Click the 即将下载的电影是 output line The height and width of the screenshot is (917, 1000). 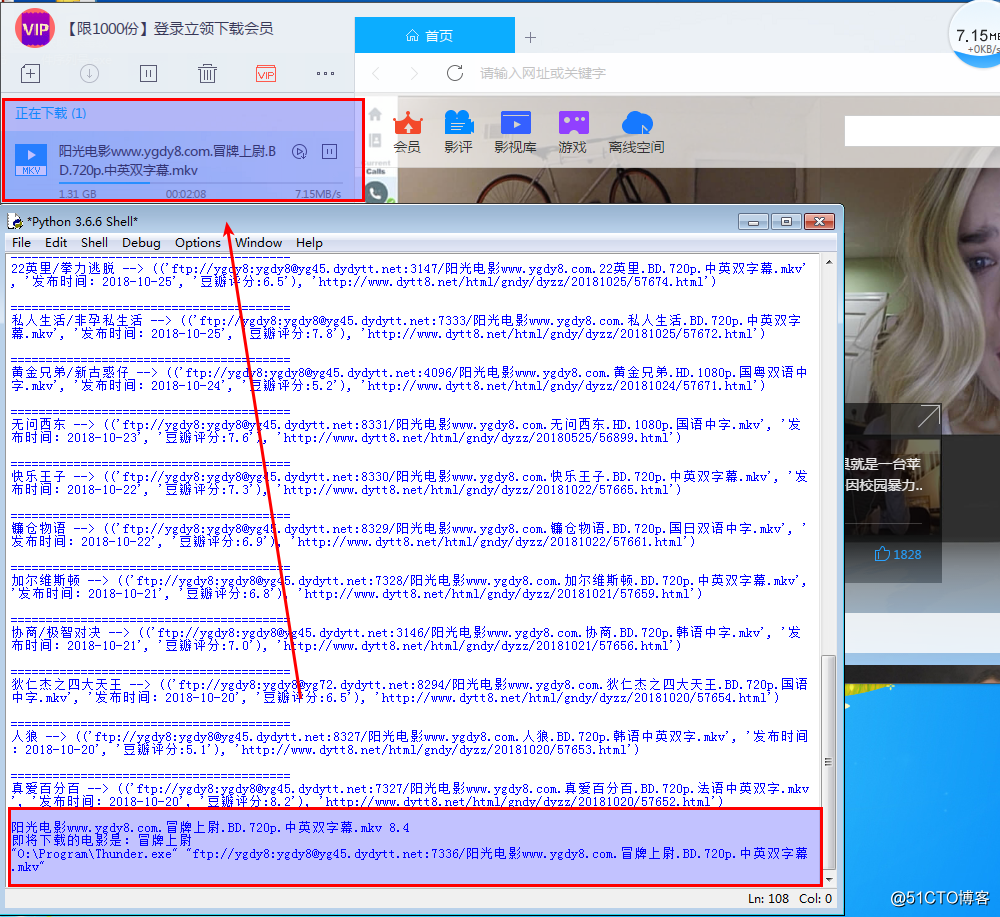(x=101, y=840)
